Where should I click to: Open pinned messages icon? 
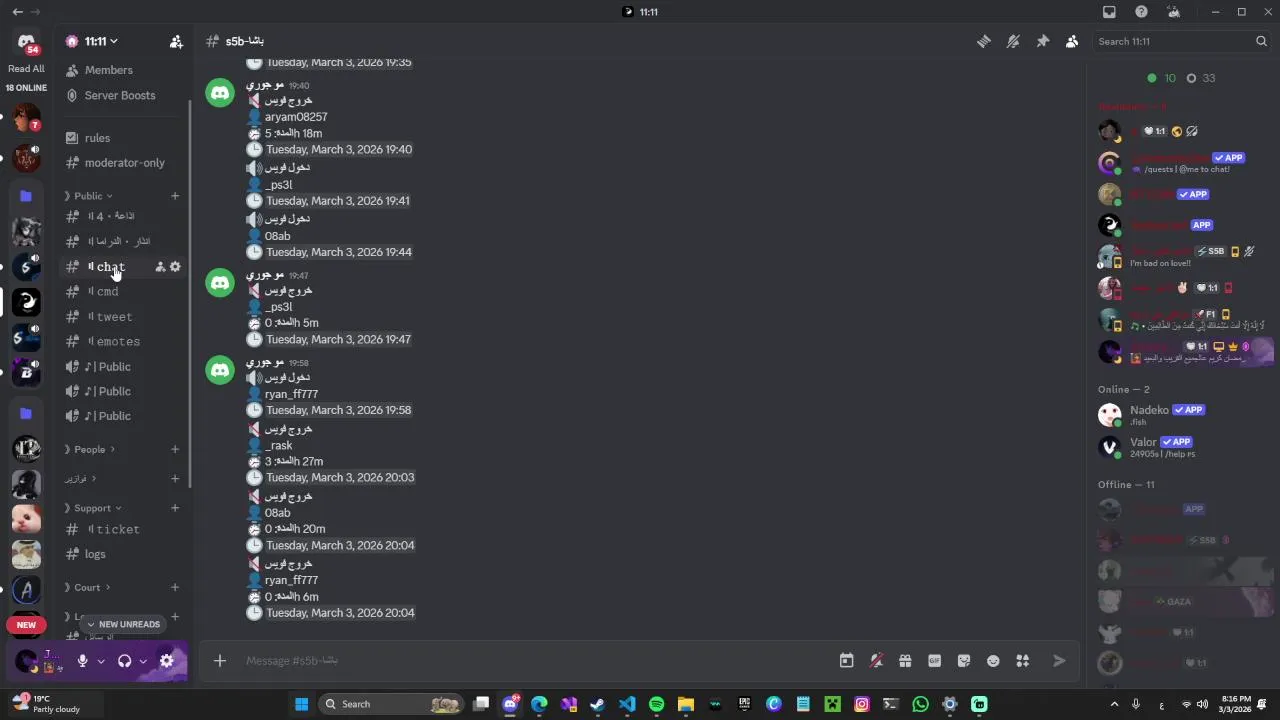coord(1042,41)
